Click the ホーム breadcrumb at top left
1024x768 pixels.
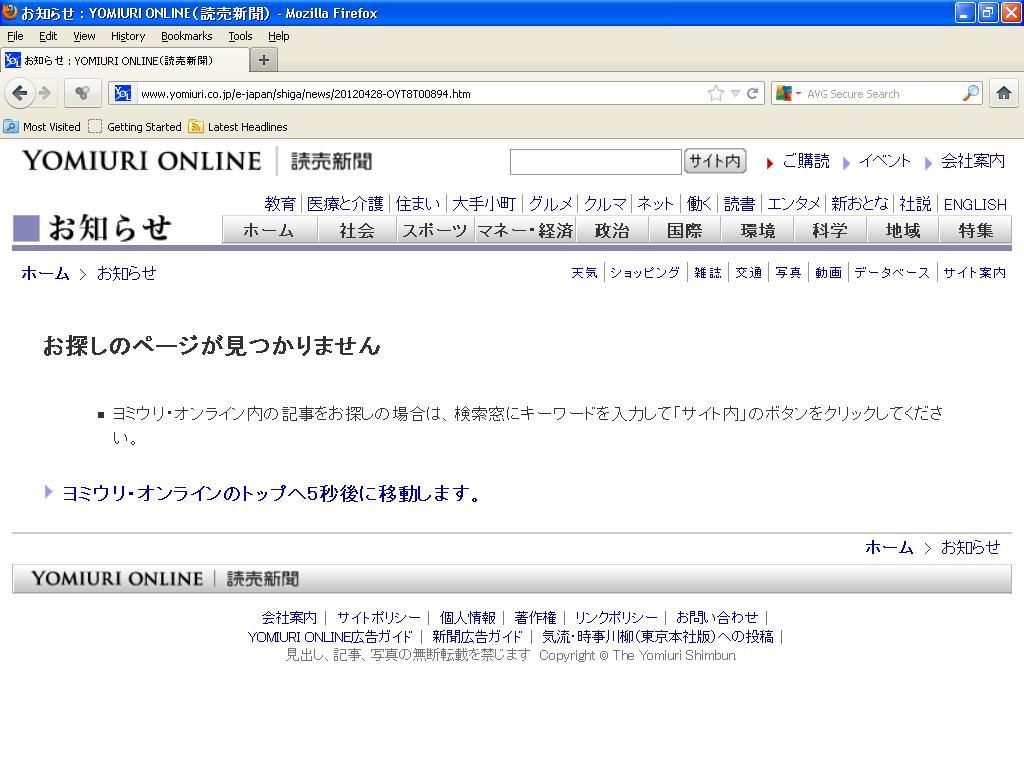(x=45, y=273)
